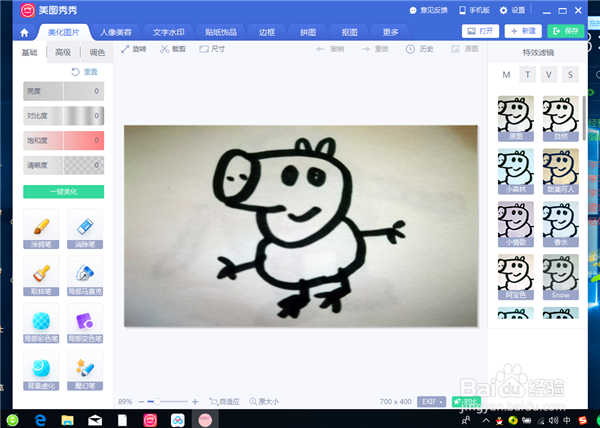Click the zoom level slider handle
Screen dimensions: 600x428
(157, 402)
